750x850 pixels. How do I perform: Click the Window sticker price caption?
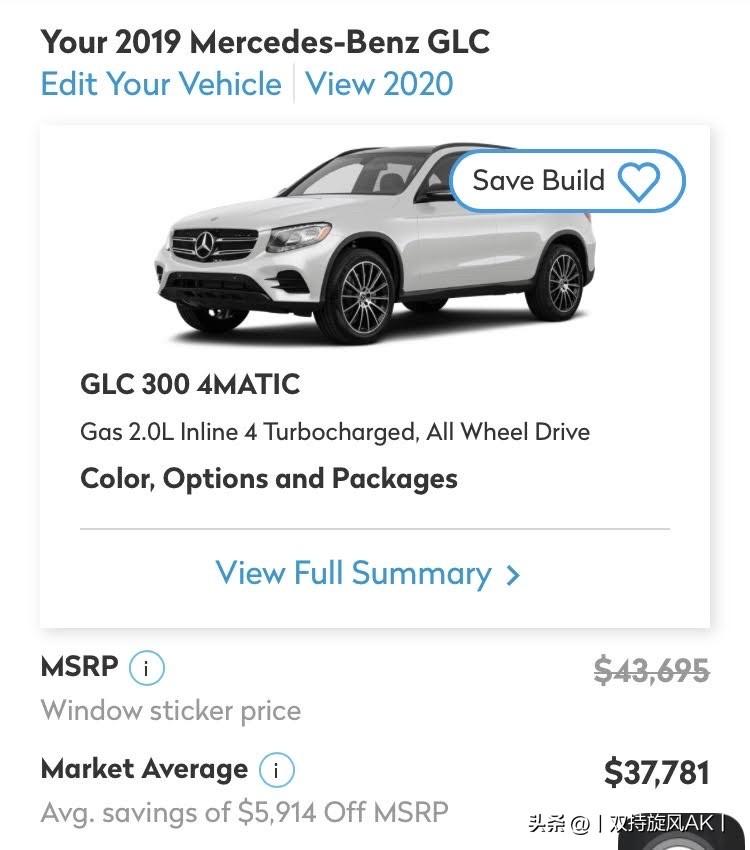pos(171,711)
